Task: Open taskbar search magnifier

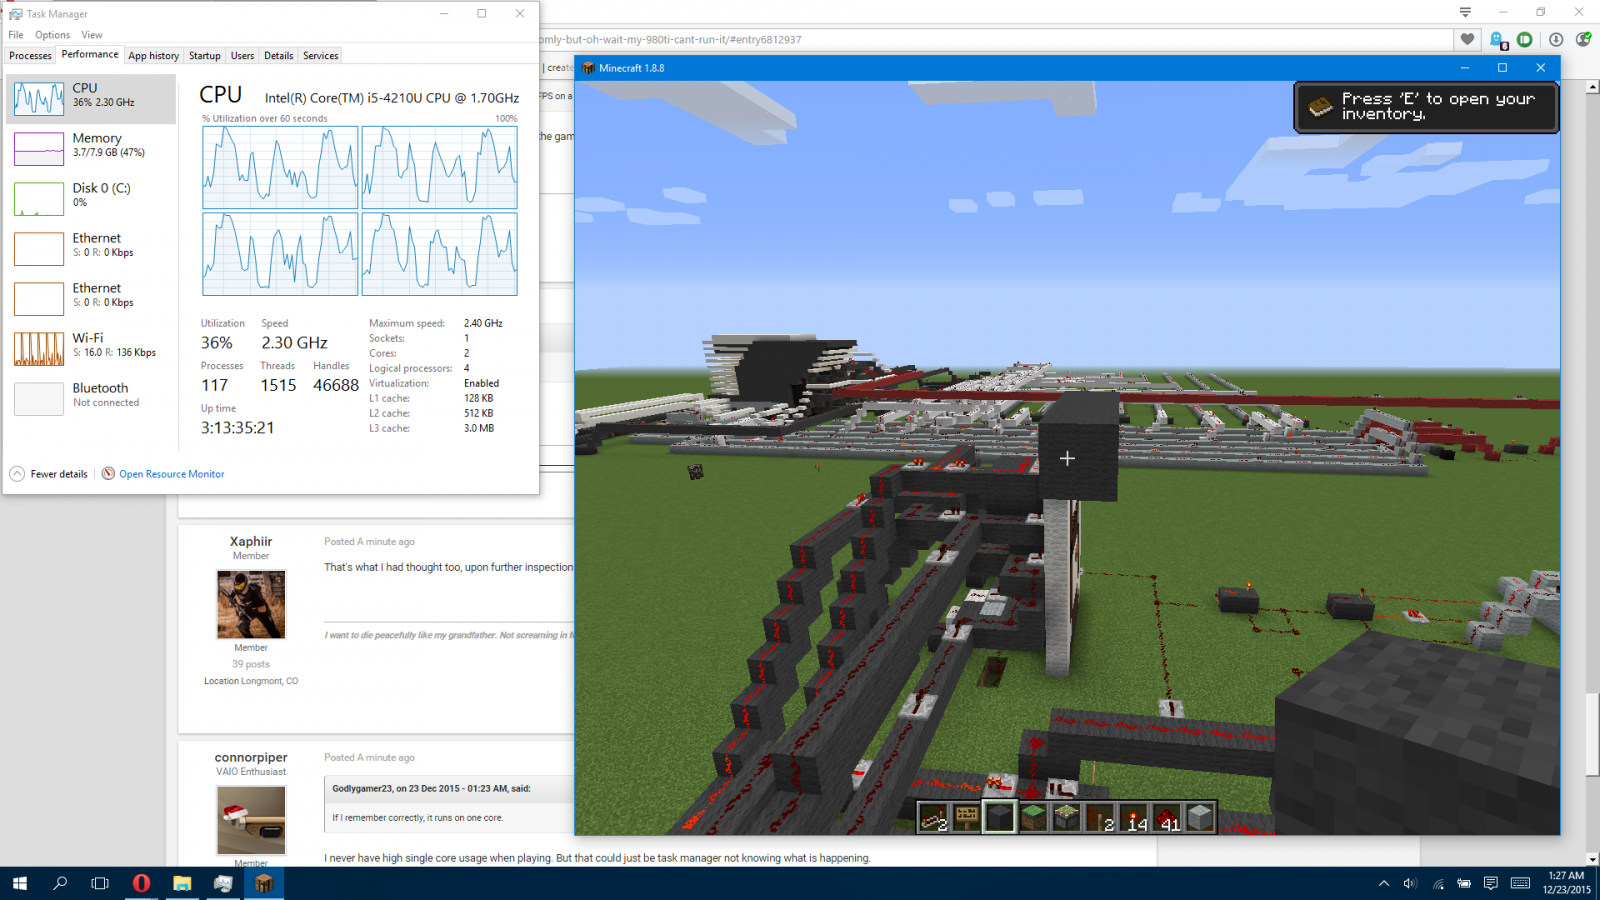Action: (60, 883)
